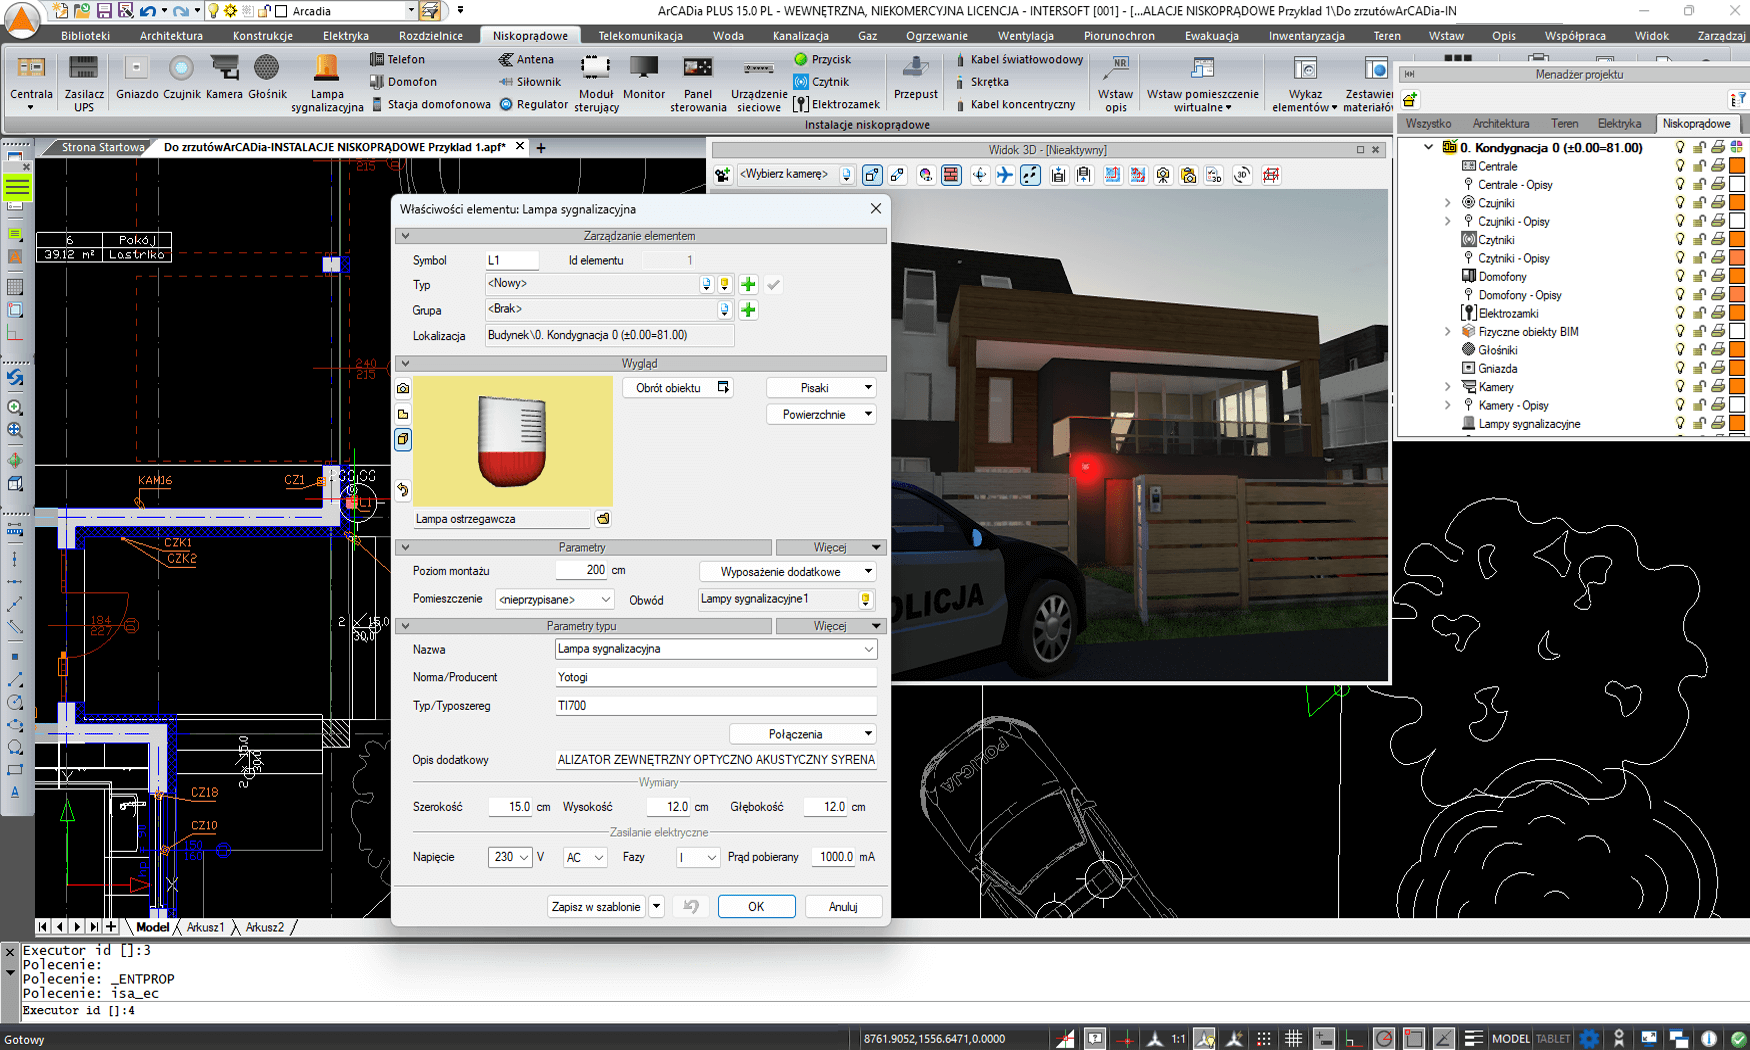
Task: Open the object library icon beside Lampa ostrzegawcza
Action: pyautogui.click(x=603, y=519)
